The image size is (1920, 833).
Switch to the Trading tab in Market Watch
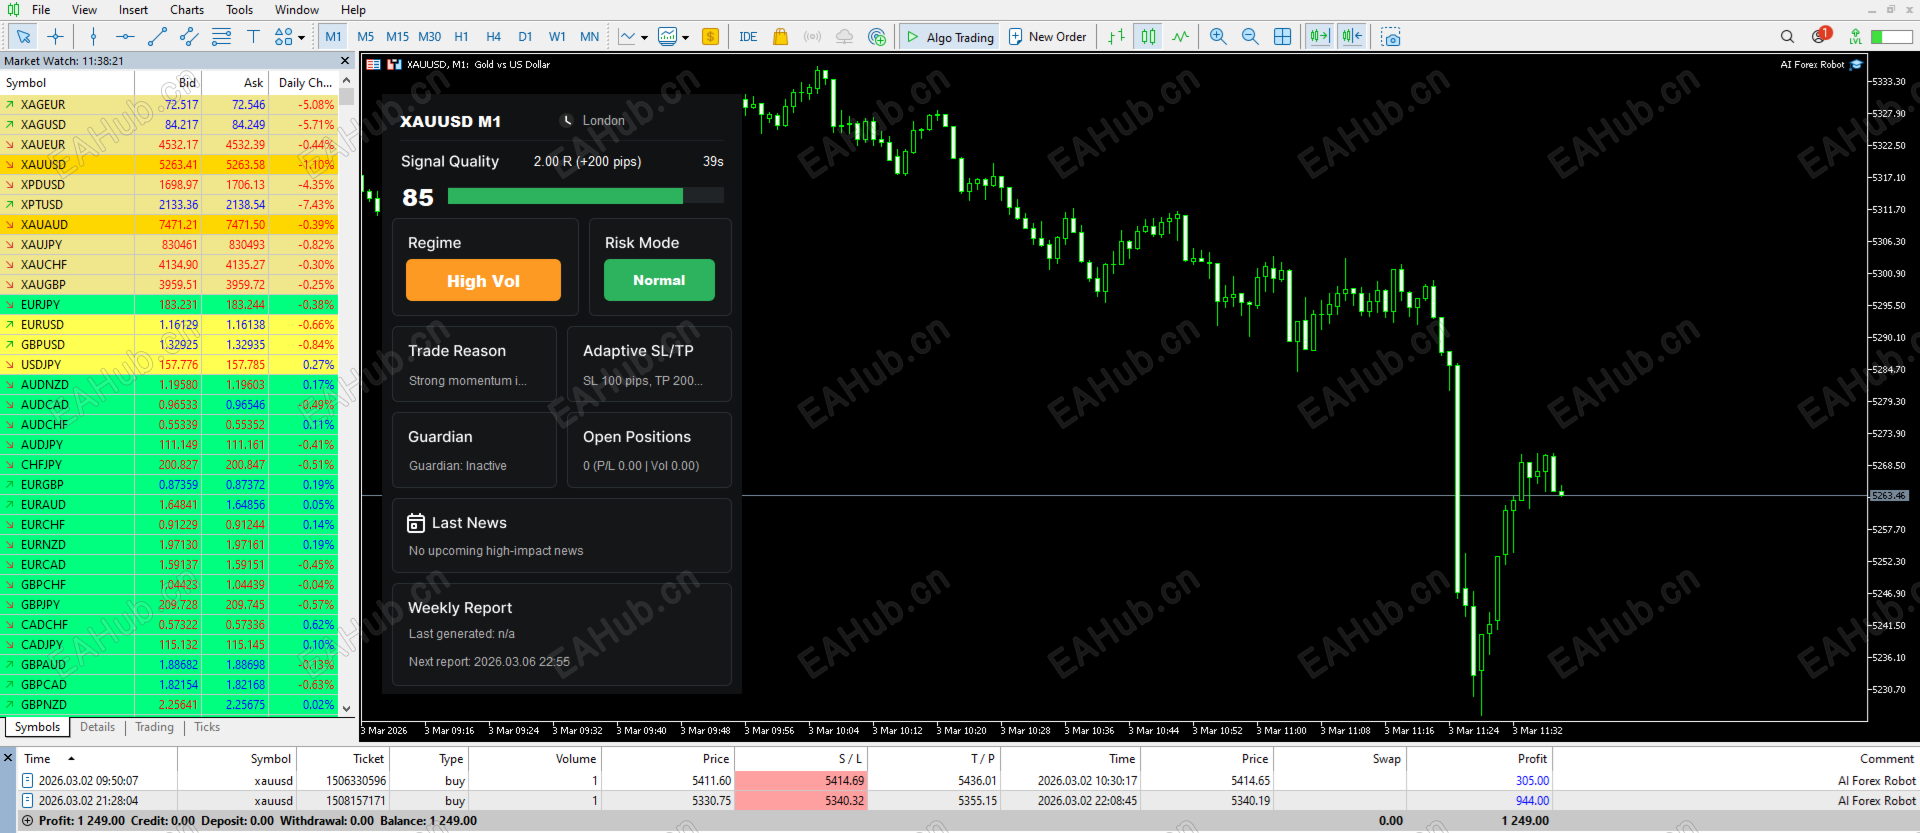[x=154, y=727]
